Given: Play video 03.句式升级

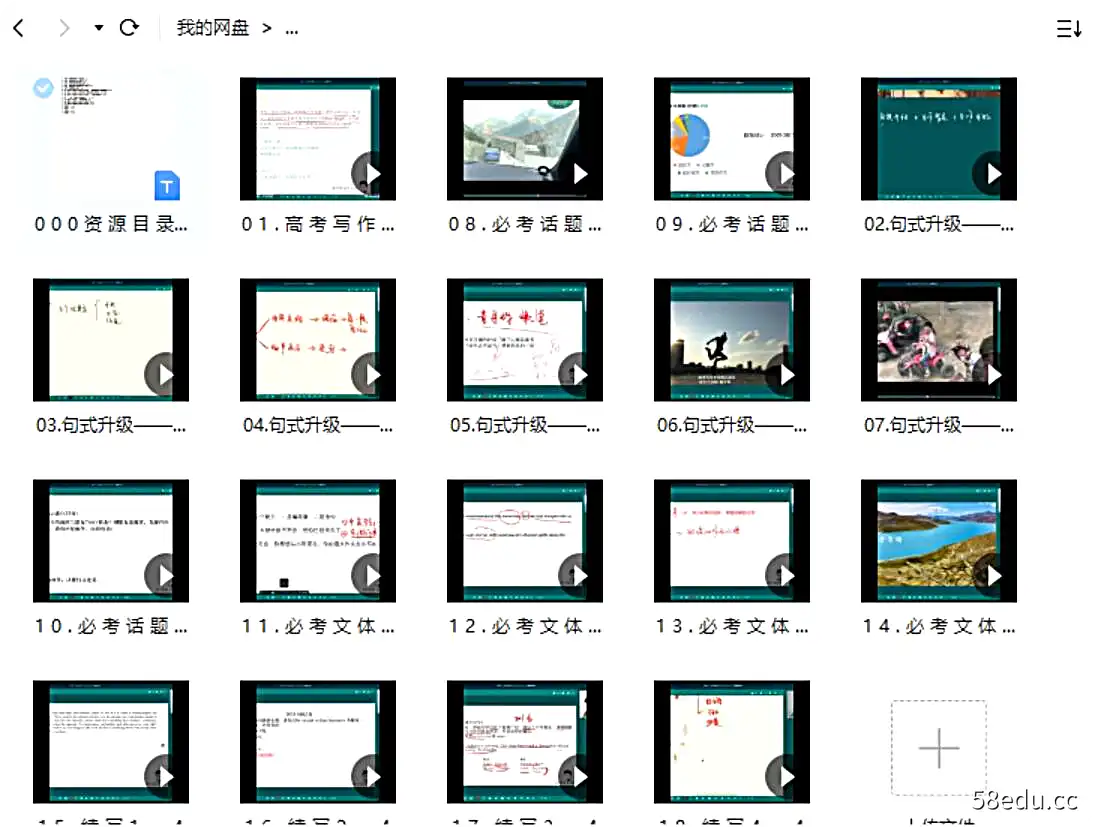Looking at the screenshot, I should (111, 340).
